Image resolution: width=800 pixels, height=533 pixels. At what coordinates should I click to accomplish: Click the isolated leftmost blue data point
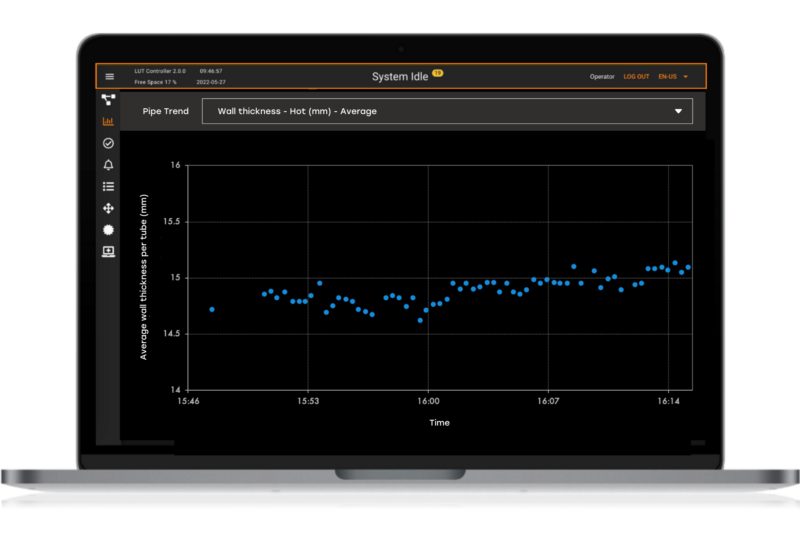click(x=212, y=310)
